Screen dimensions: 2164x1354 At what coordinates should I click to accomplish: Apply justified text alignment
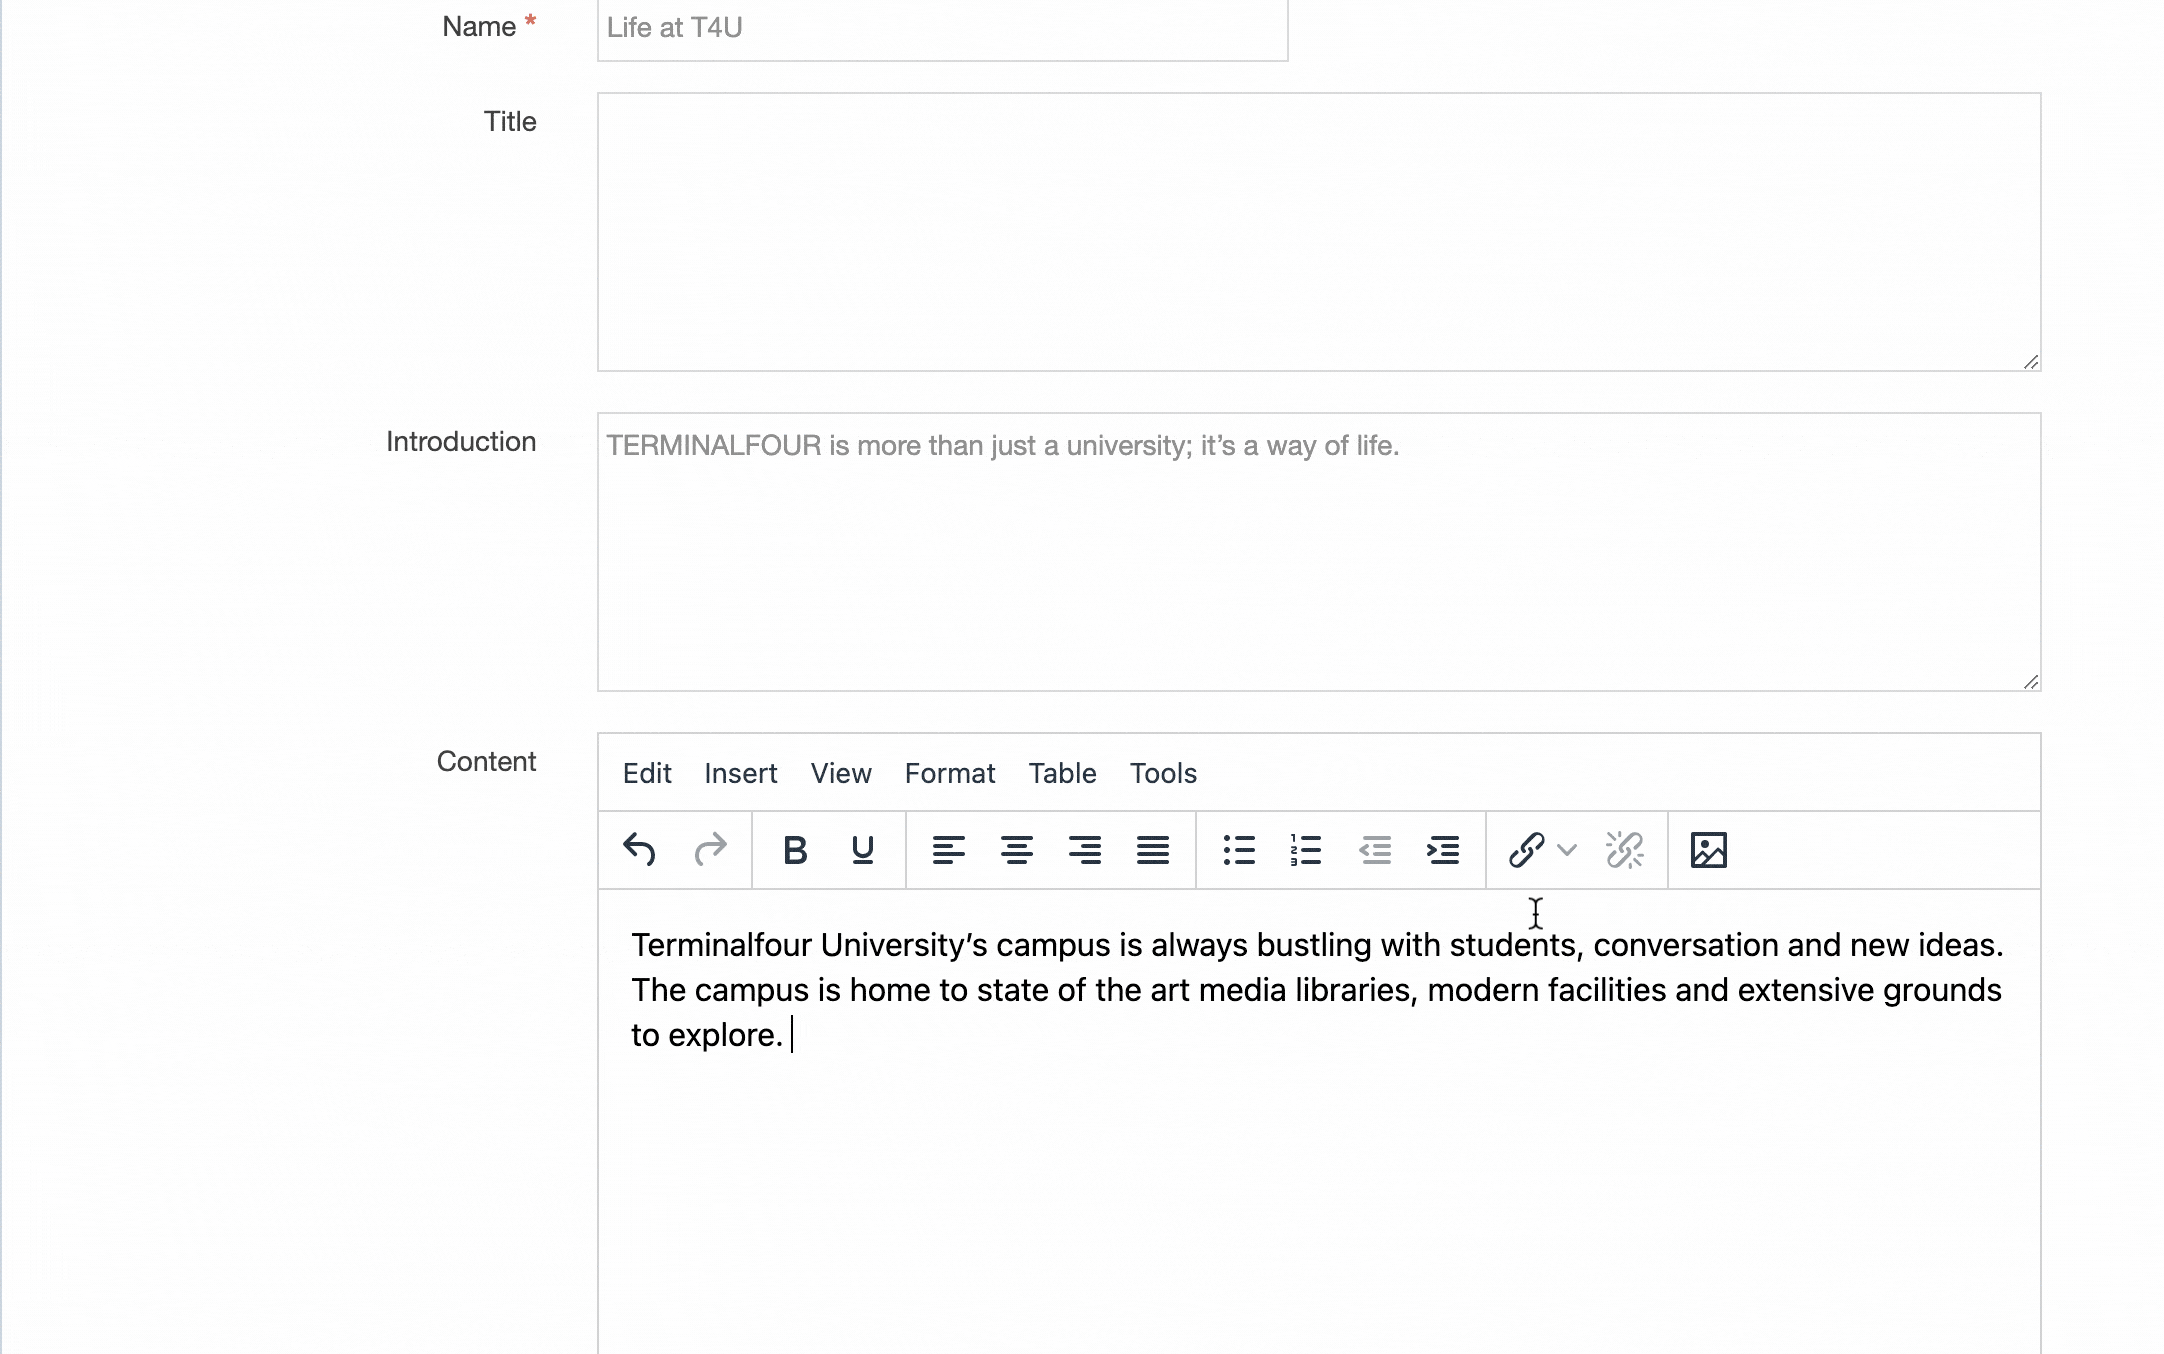[x=1153, y=850]
